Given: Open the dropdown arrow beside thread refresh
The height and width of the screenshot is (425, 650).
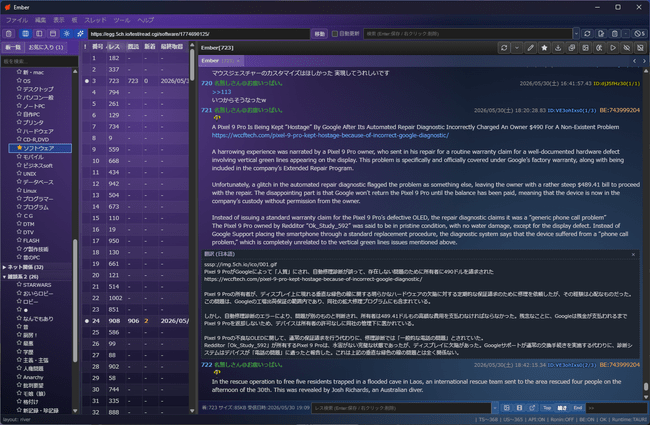Looking at the screenshot, I should click(x=517, y=48).
